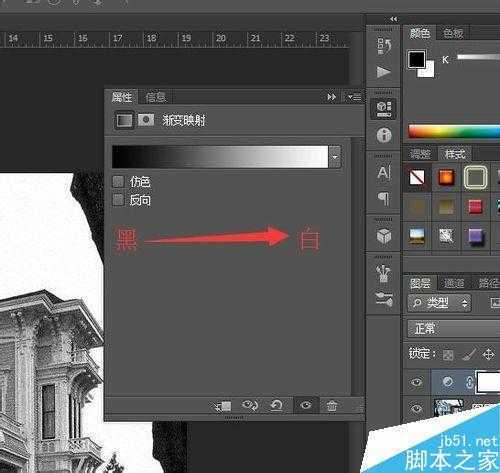The height and width of the screenshot is (473, 500).
Task: Open the 3D panel cube icon
Action: coord(384,236)
